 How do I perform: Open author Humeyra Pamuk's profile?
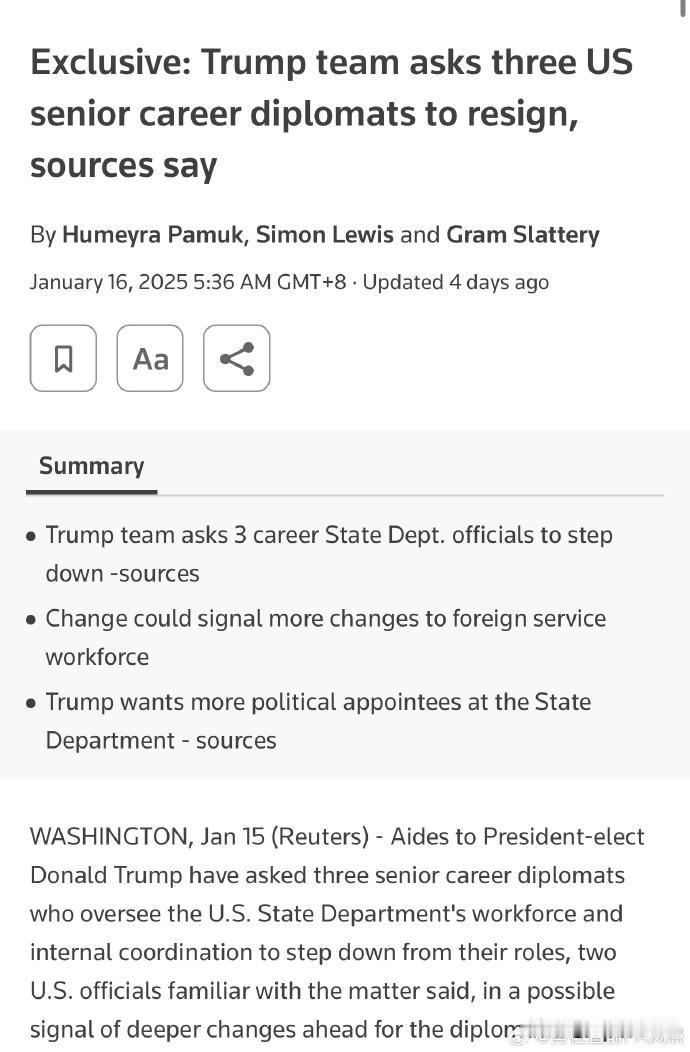click(x=152, y=234)
